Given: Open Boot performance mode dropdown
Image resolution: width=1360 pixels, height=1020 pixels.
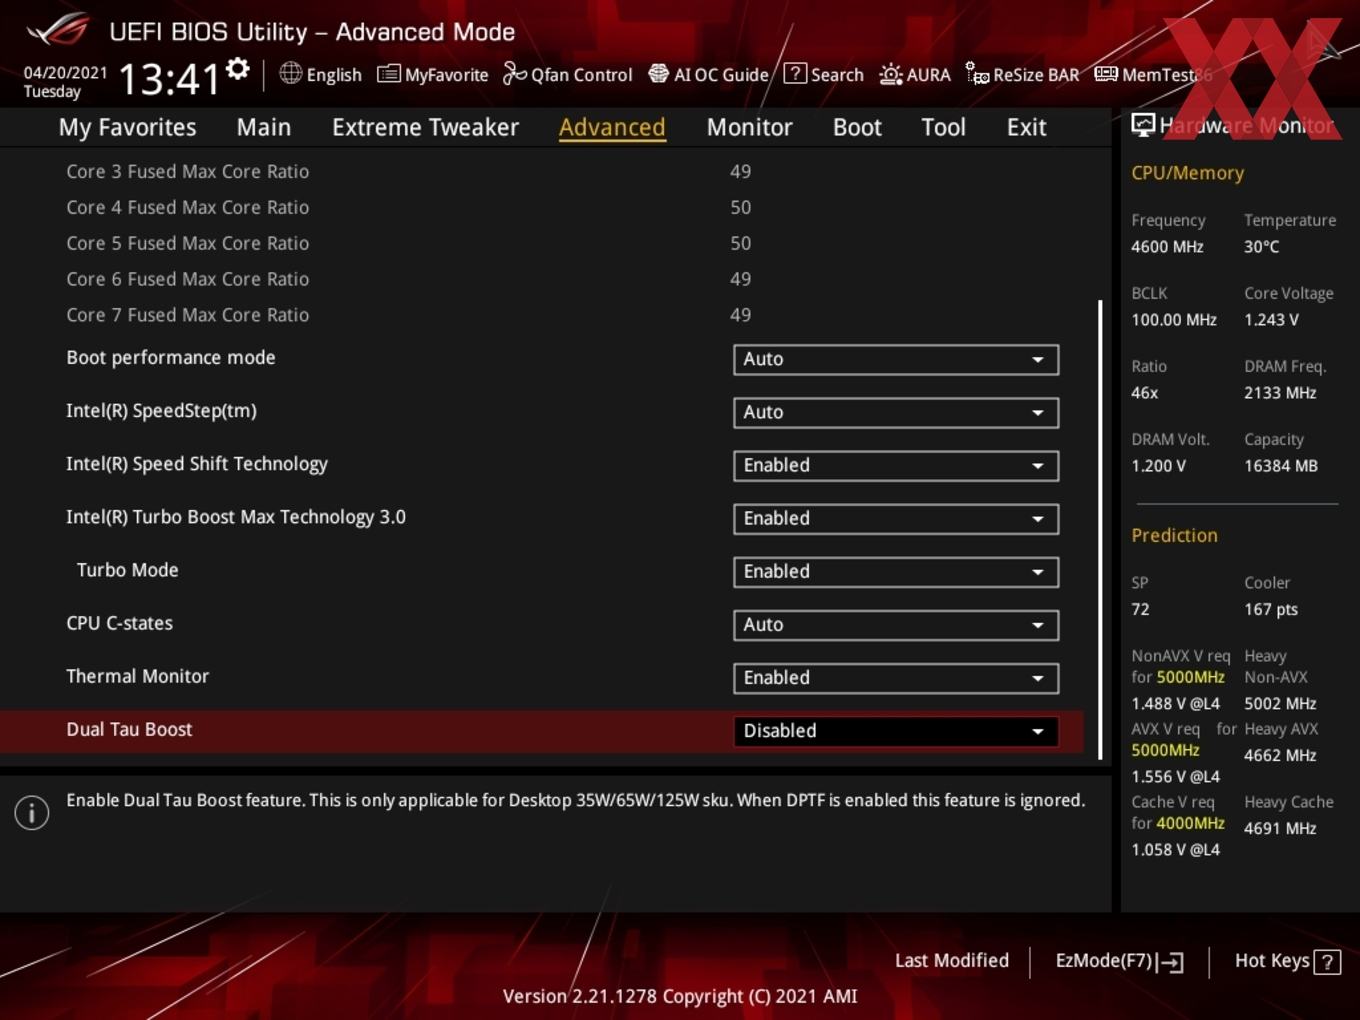Looking at the screenshot, I should (x=896, y=359).
